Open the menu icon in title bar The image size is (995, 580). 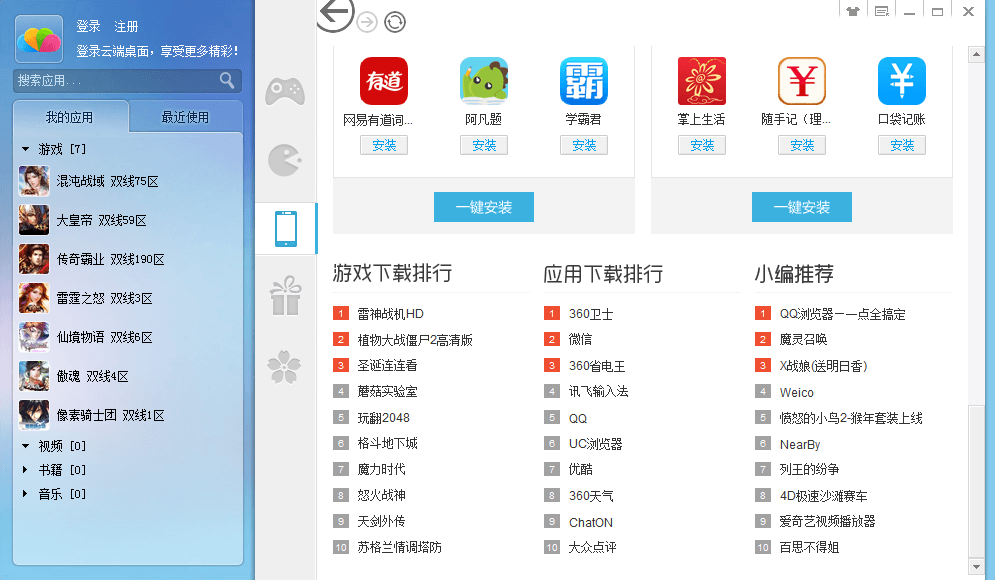881,11
